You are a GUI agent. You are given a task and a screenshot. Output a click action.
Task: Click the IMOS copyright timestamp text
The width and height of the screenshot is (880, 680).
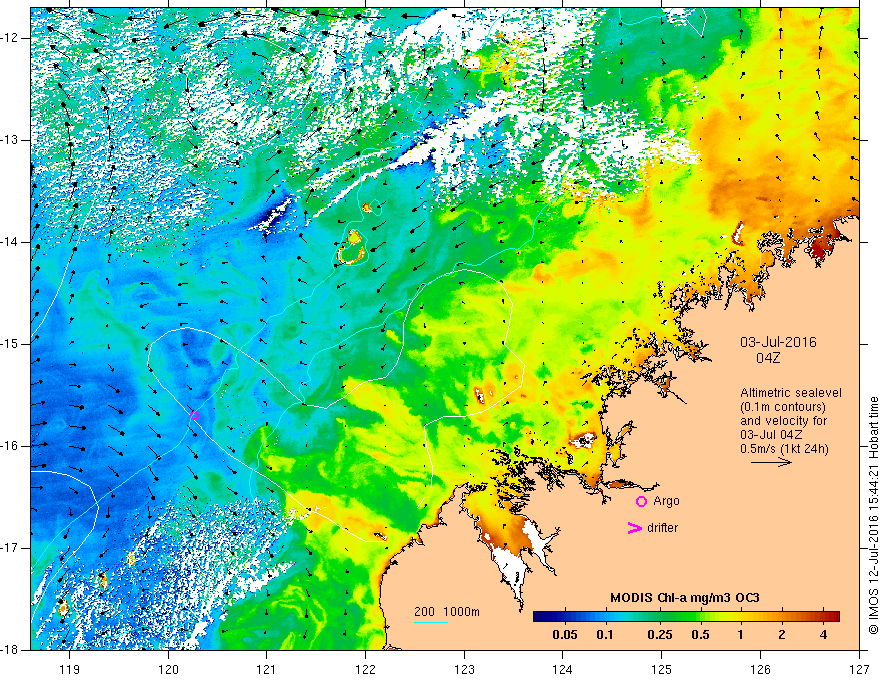pos(873,515)
